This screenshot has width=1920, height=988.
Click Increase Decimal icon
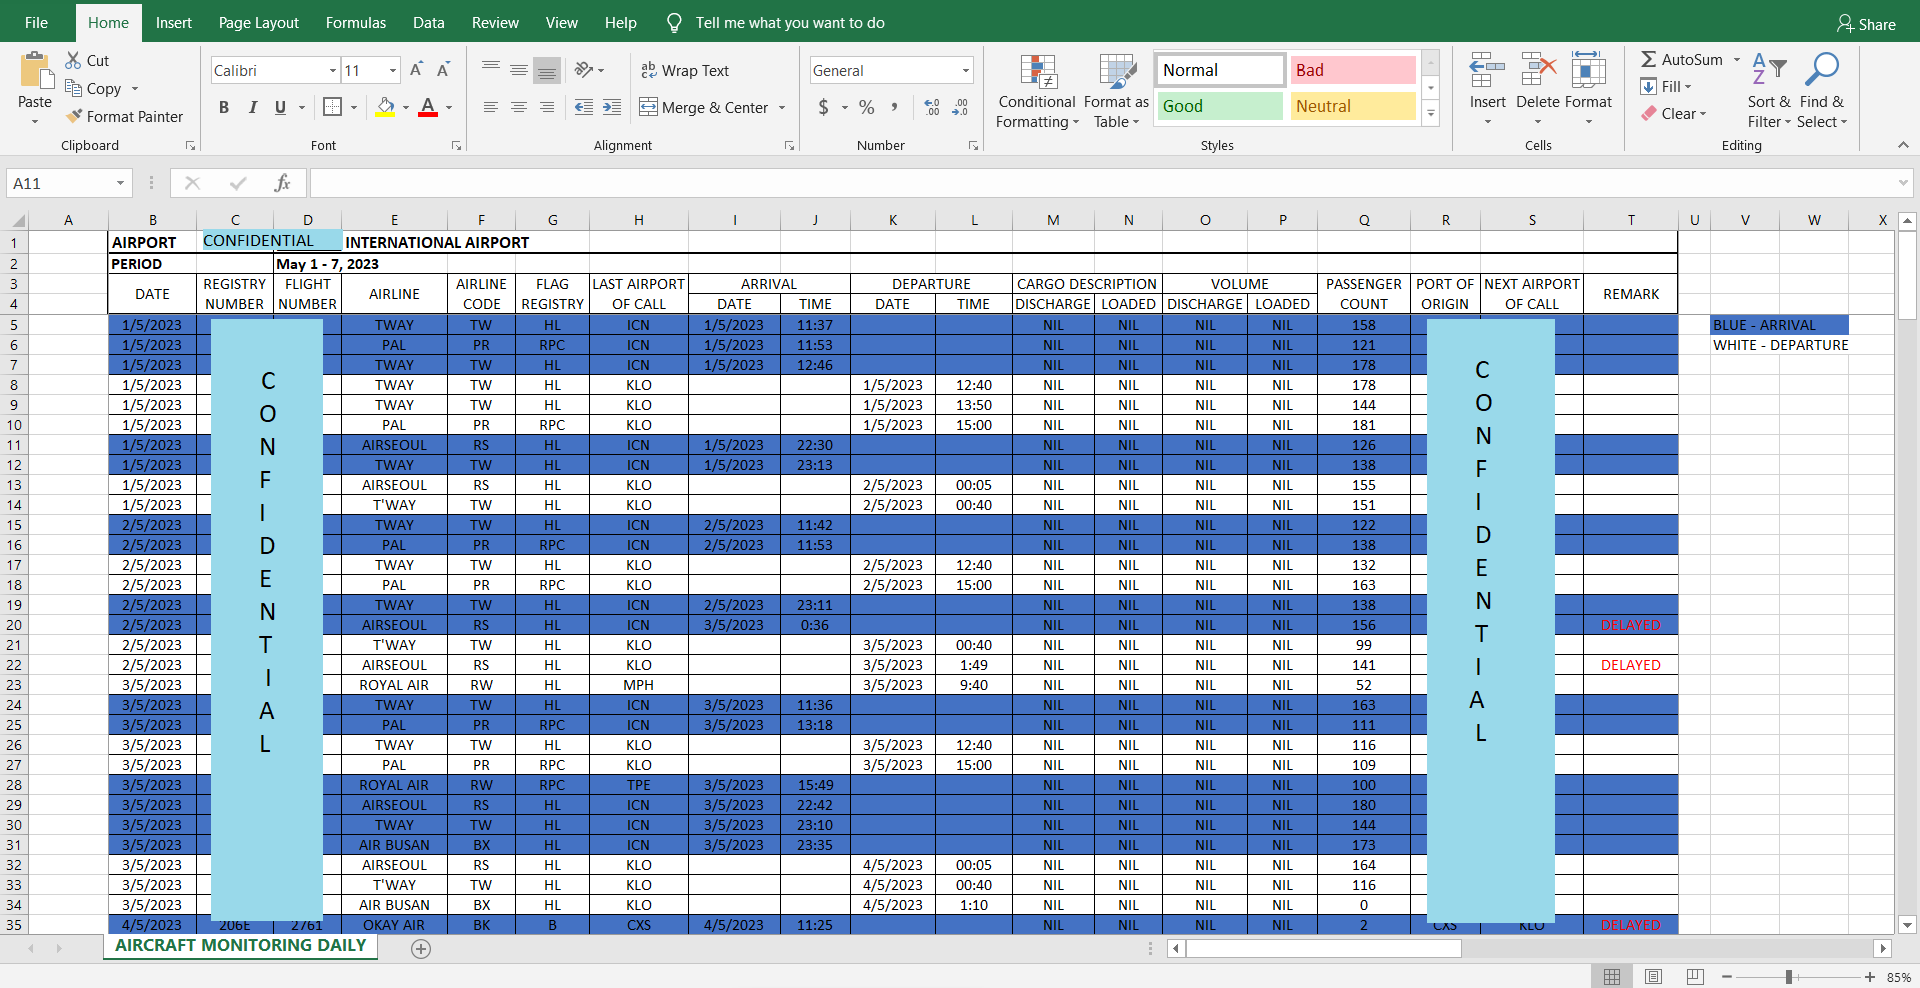(x=932, y=107)
